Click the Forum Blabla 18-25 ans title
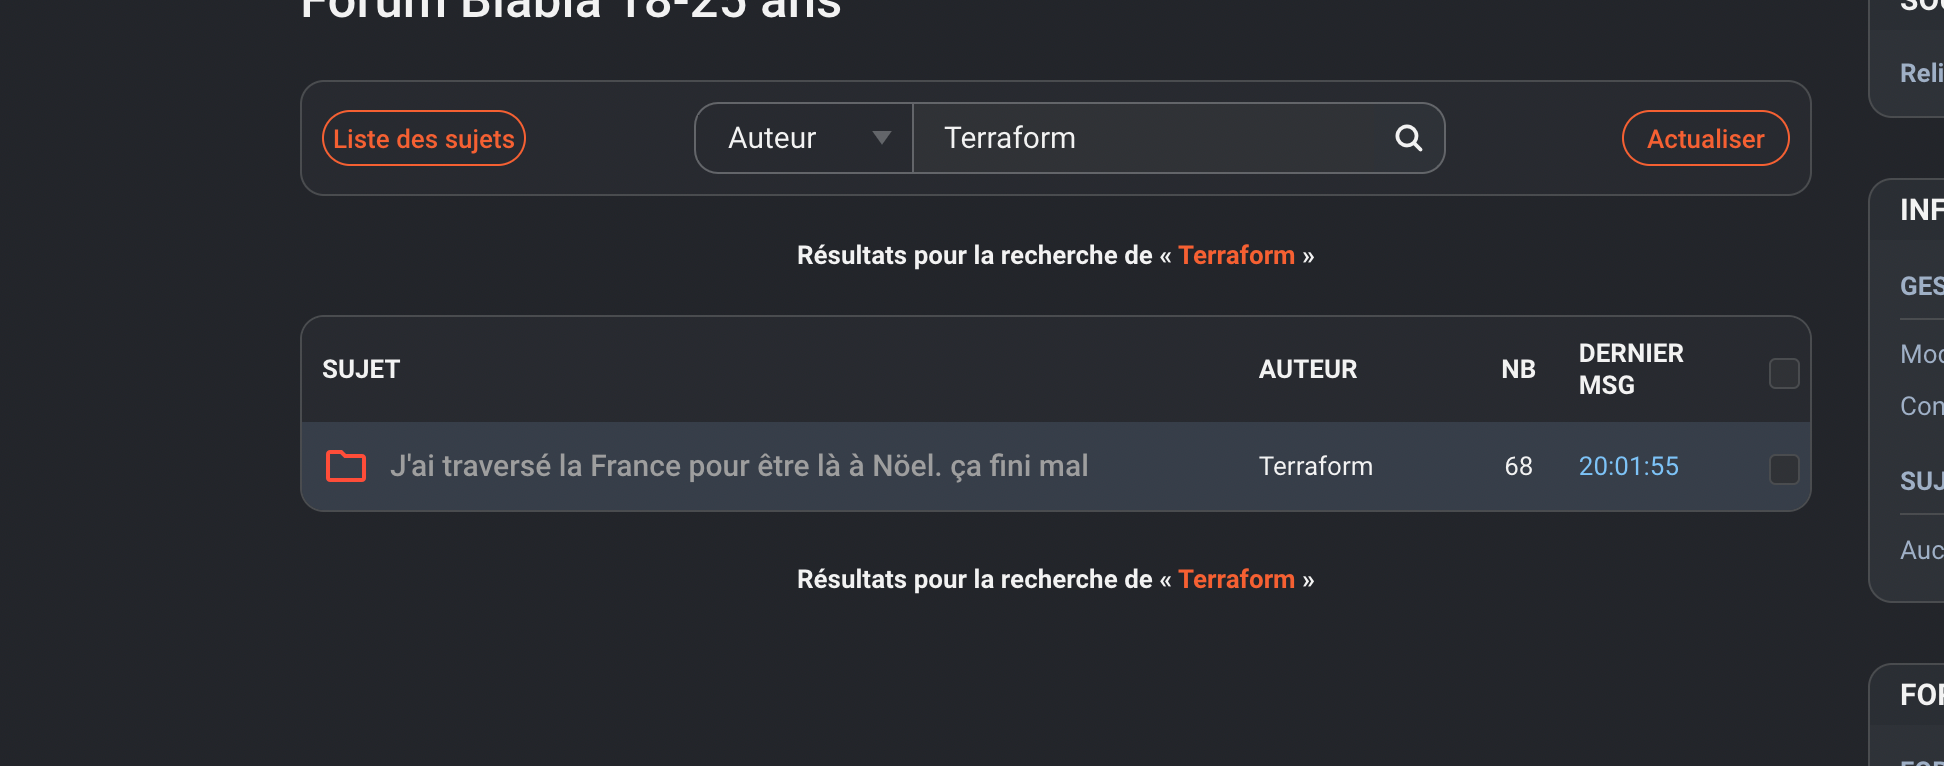Image resolution: width=1944 pixels, height=766 pixels. [x=571, y=8]
